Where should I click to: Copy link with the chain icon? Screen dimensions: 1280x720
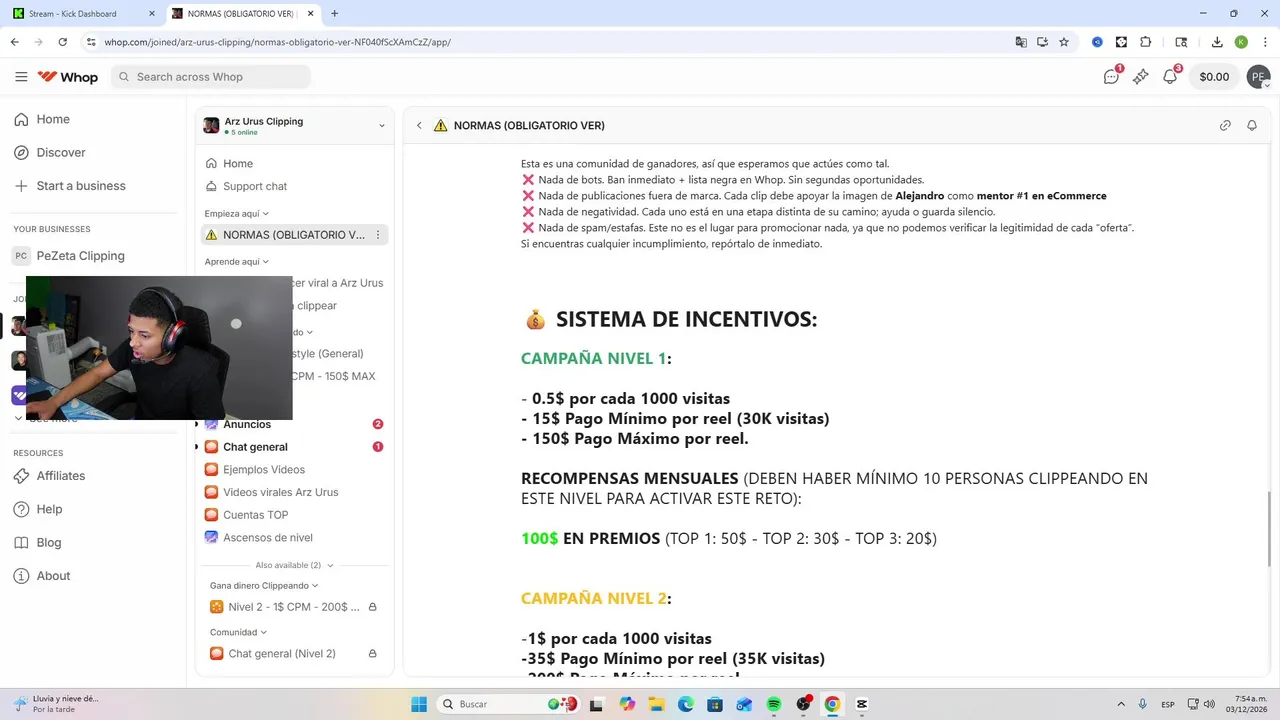click(1225, 125)
